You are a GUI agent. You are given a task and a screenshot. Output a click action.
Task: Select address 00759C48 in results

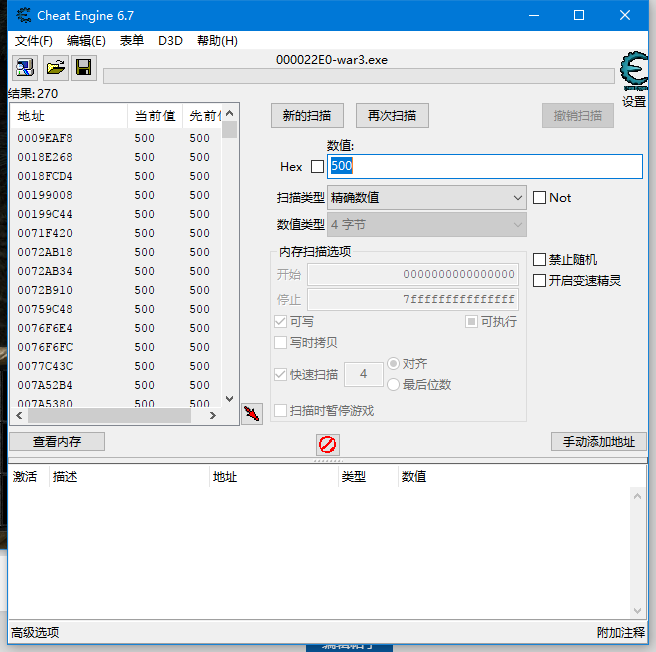[45, 309]
